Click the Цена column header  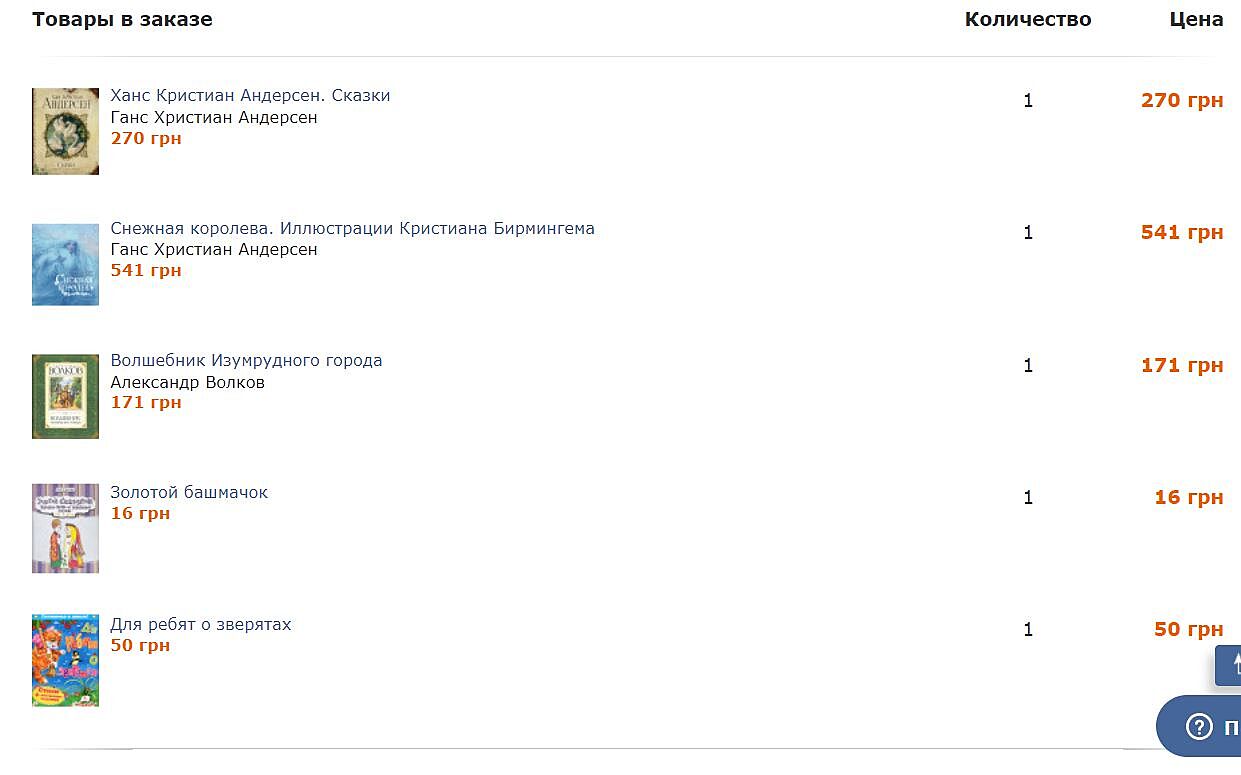tap(1196, 19)
